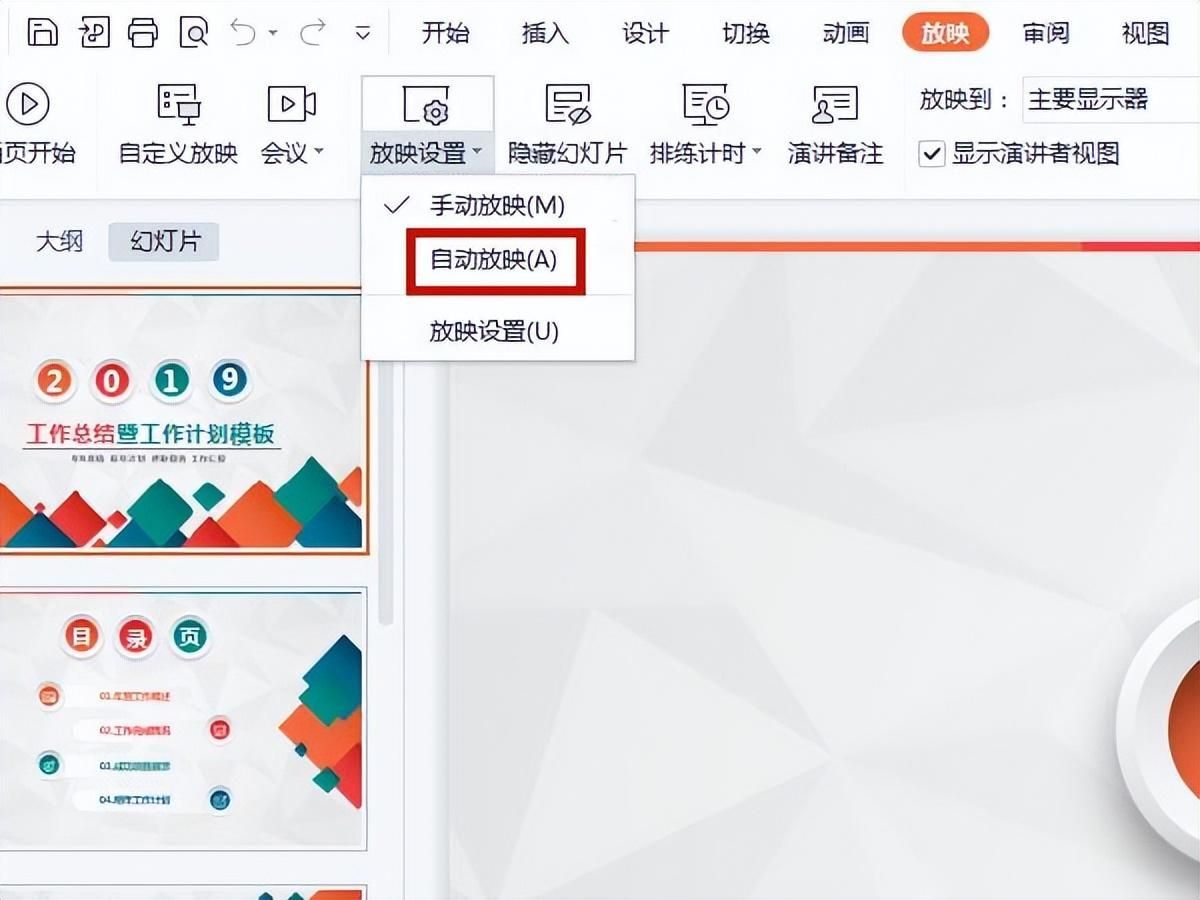Switch to the 大纲 panel tab
Viewport: 1200px width, 900px height.
tap(60, 242)
